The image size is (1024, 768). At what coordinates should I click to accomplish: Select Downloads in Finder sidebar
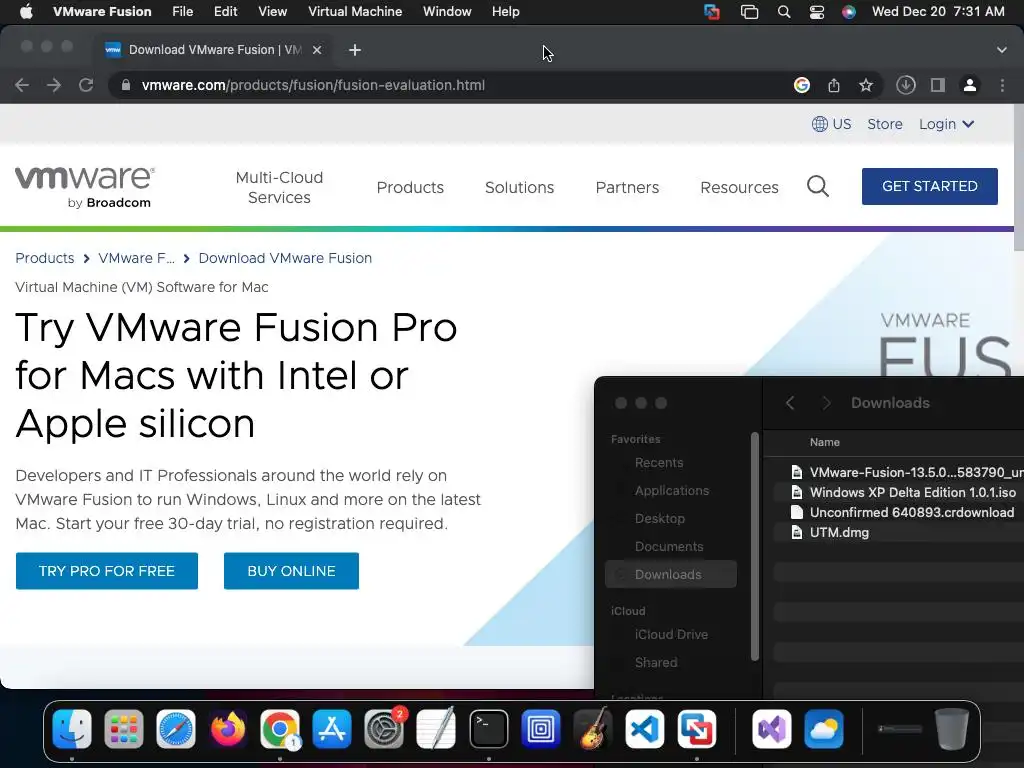coord(671,574)
